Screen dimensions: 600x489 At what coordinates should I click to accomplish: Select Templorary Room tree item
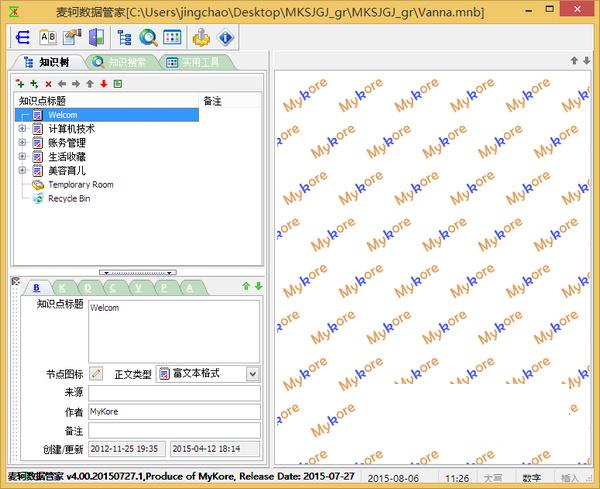coord(80,185)
